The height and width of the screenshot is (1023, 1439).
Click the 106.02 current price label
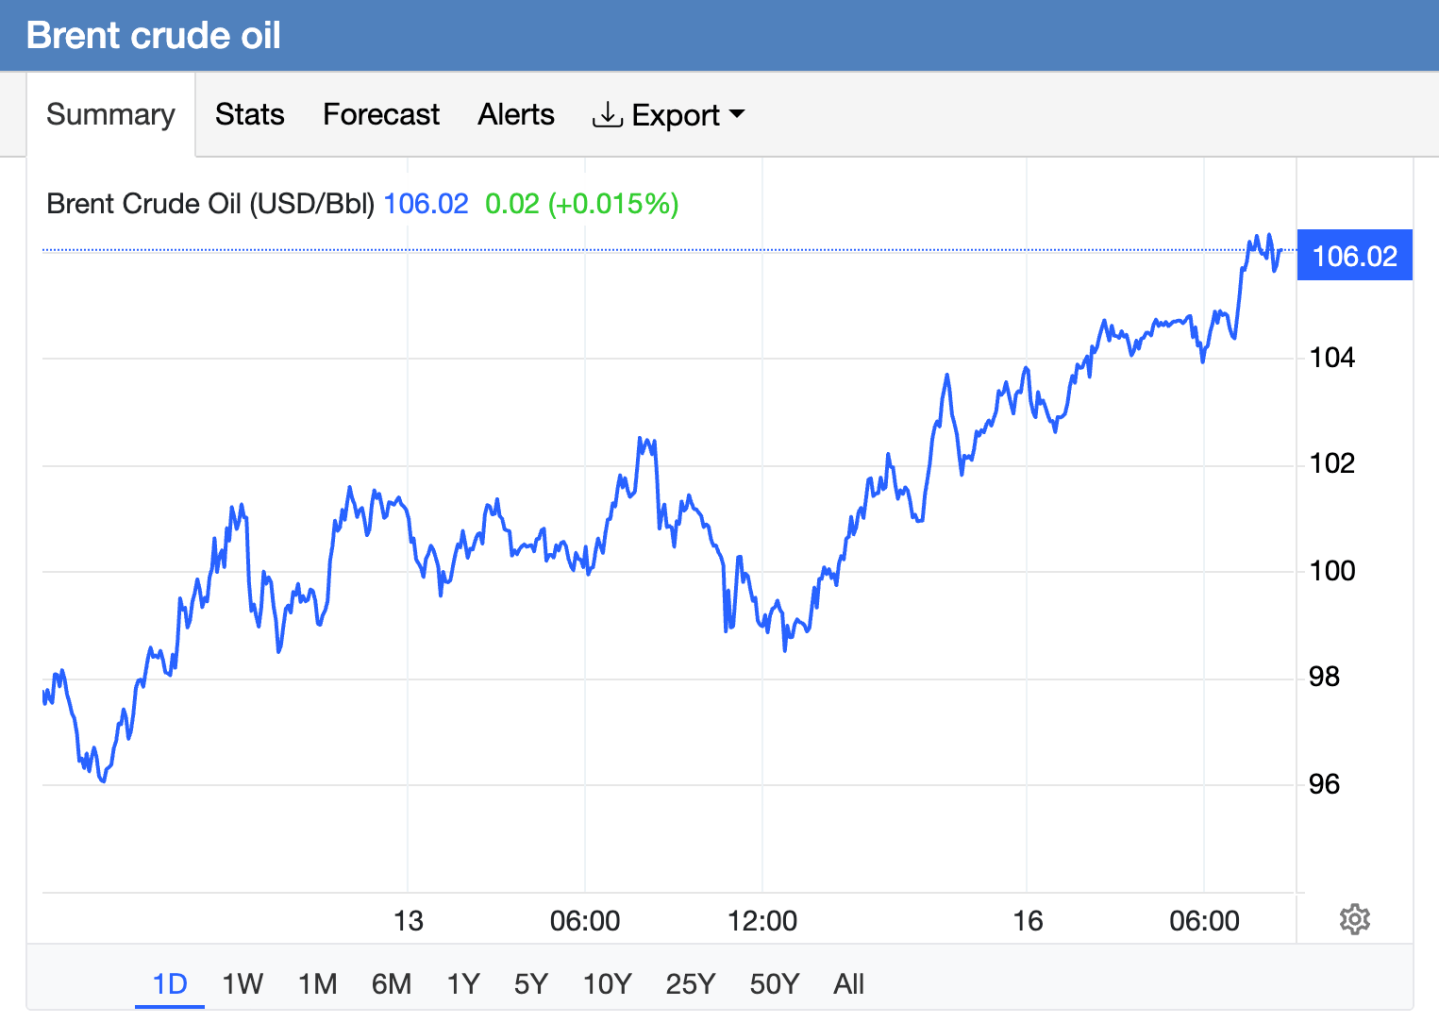pyautogui.click(x=1354, y=256)
